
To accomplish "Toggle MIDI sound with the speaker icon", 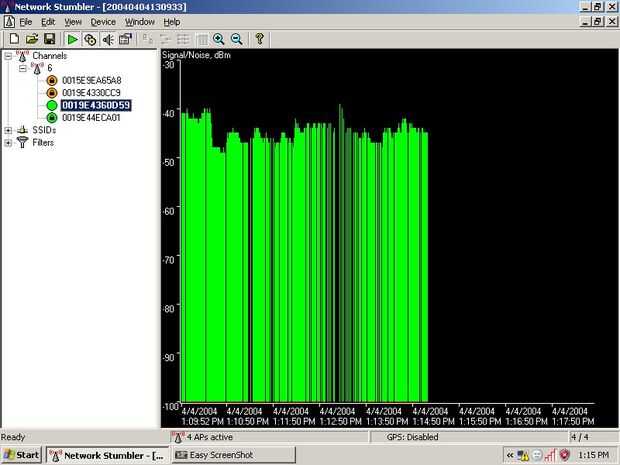I will [108, 39].
